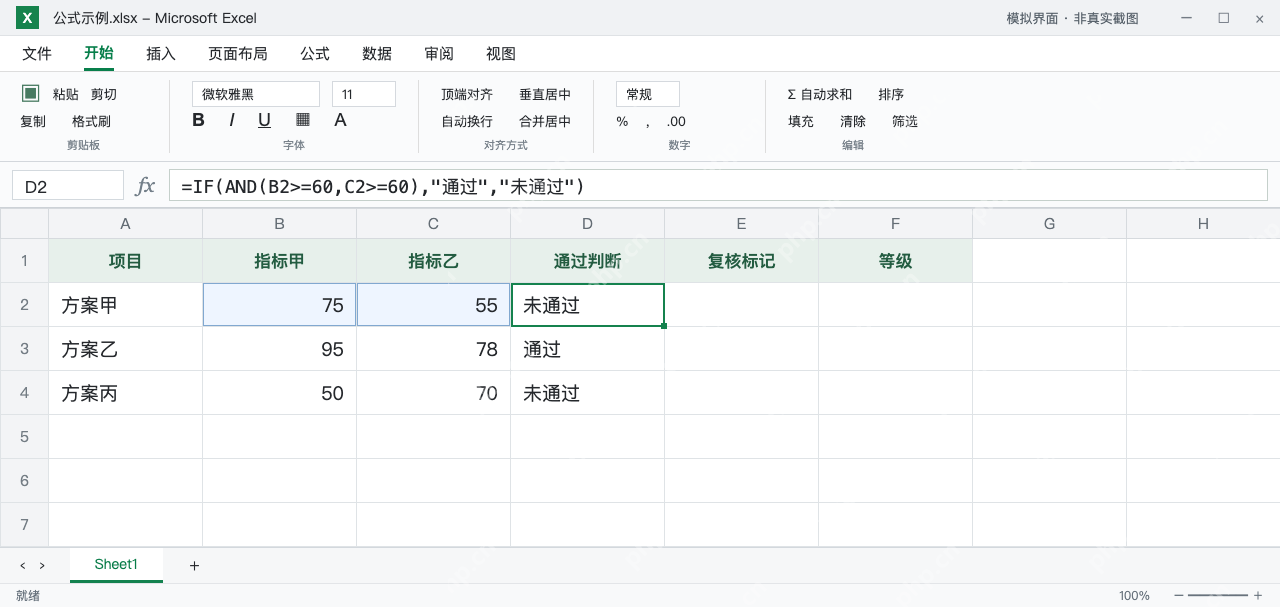Viewport: 1280px width, 608px height.
Task: Click the 剪切 cut button
Action: [104, 94]
